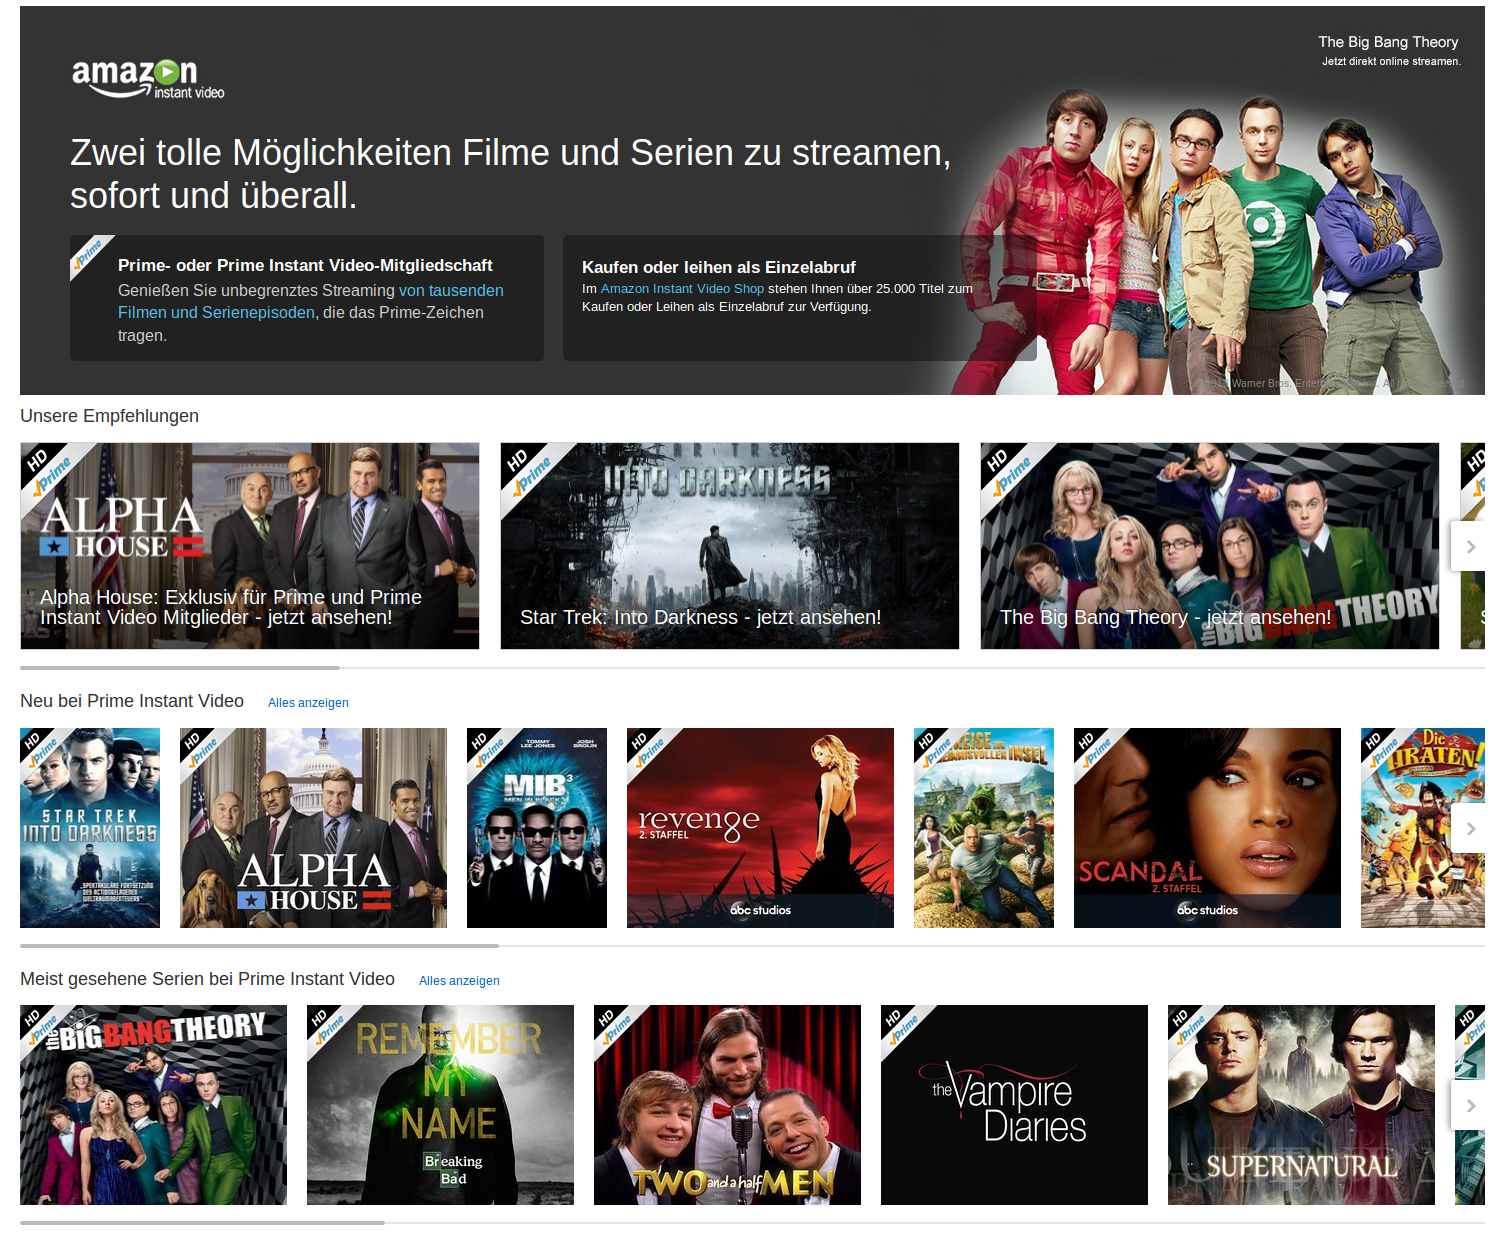Open the 'von tausenden Filmen und Serienepisoden' link
This screenshot has height=1234, width=1505.
click(311, 301)
